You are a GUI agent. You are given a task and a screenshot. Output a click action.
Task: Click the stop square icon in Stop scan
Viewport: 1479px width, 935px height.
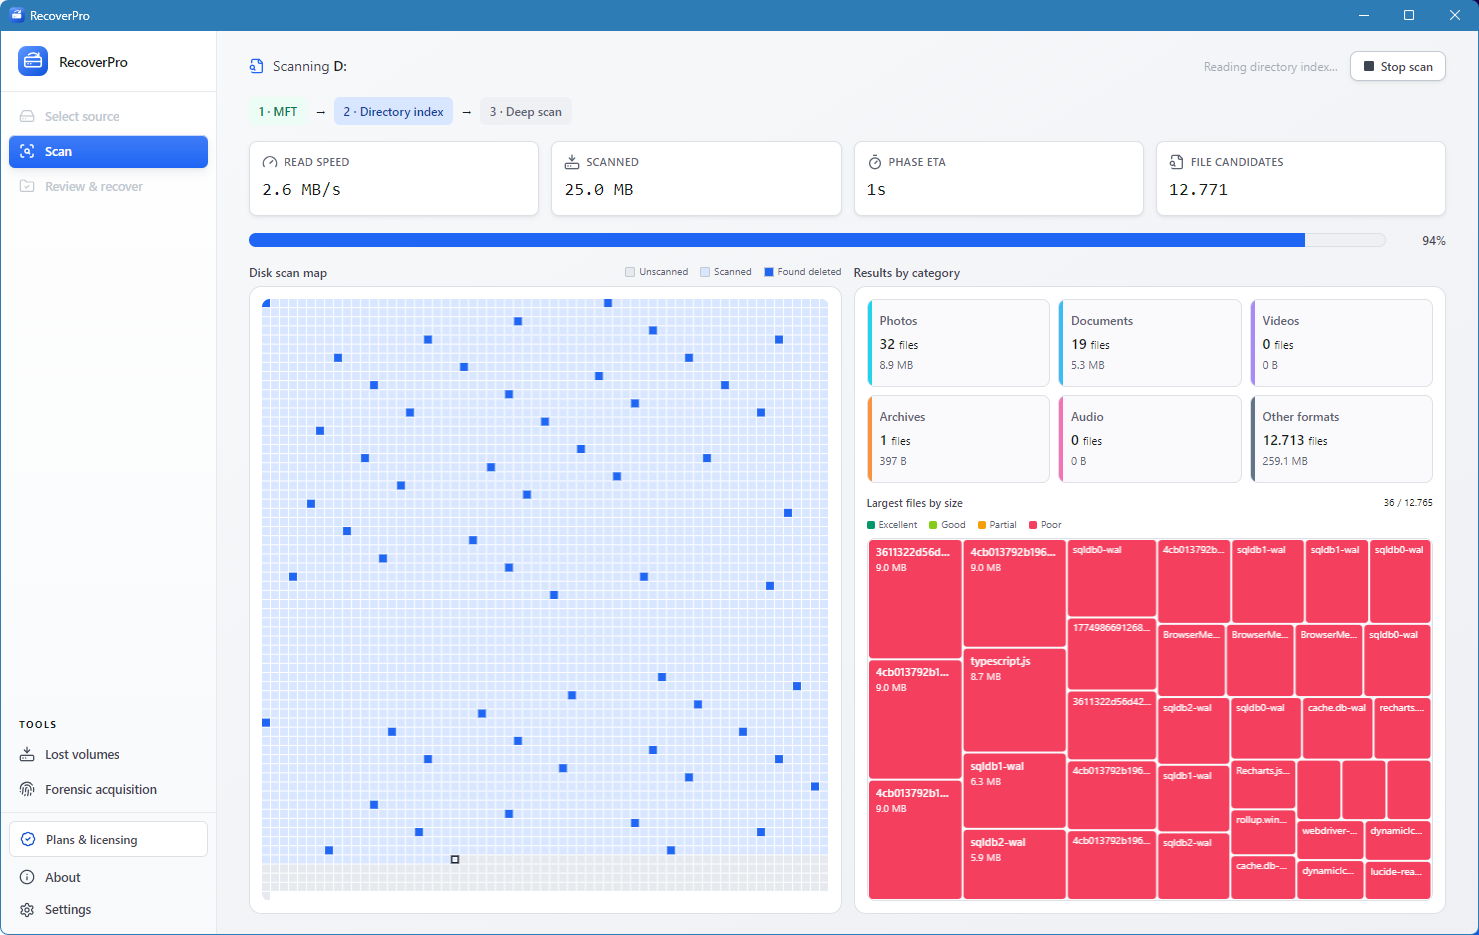(1369, 66)
